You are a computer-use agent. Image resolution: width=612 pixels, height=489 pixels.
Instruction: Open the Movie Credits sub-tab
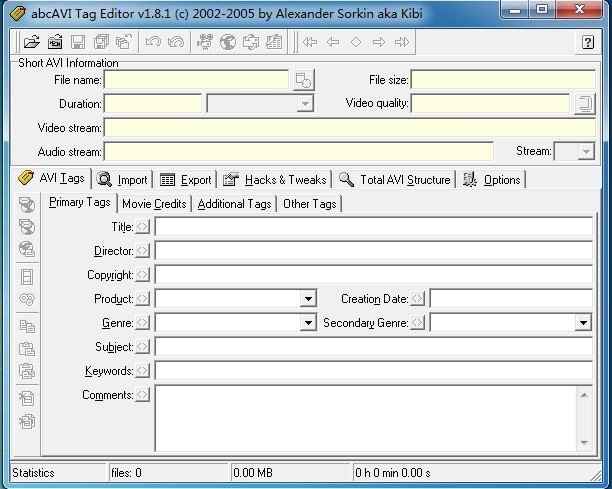click(x=154, y=204)
